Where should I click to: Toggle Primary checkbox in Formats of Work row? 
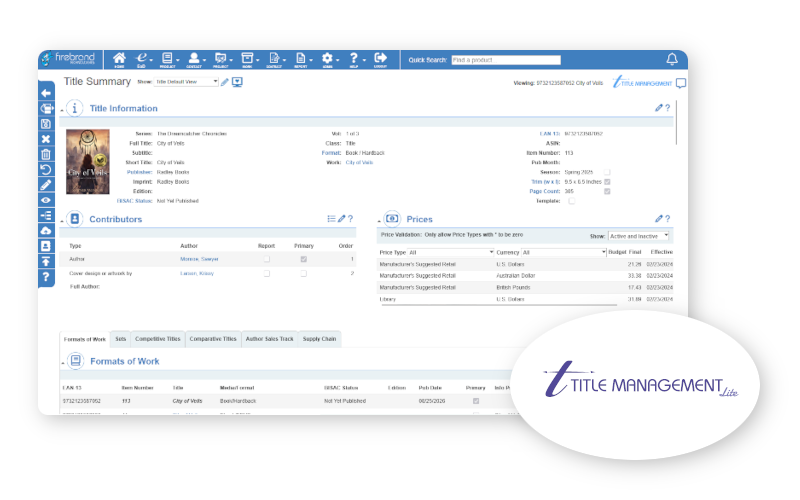pos(476,401)
